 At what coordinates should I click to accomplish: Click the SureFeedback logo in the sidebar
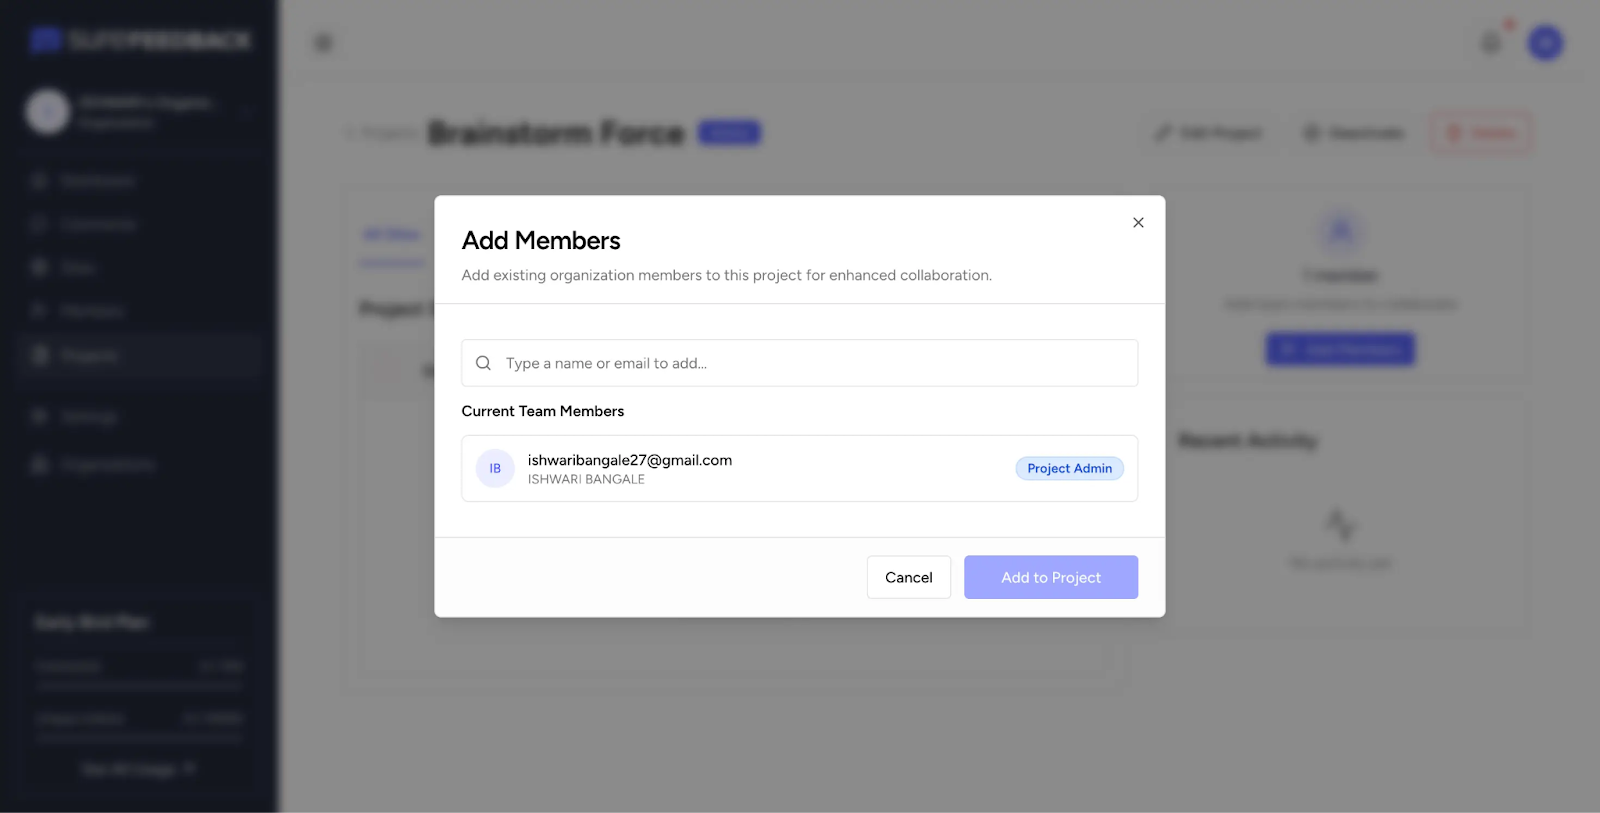tap(140, 40)
